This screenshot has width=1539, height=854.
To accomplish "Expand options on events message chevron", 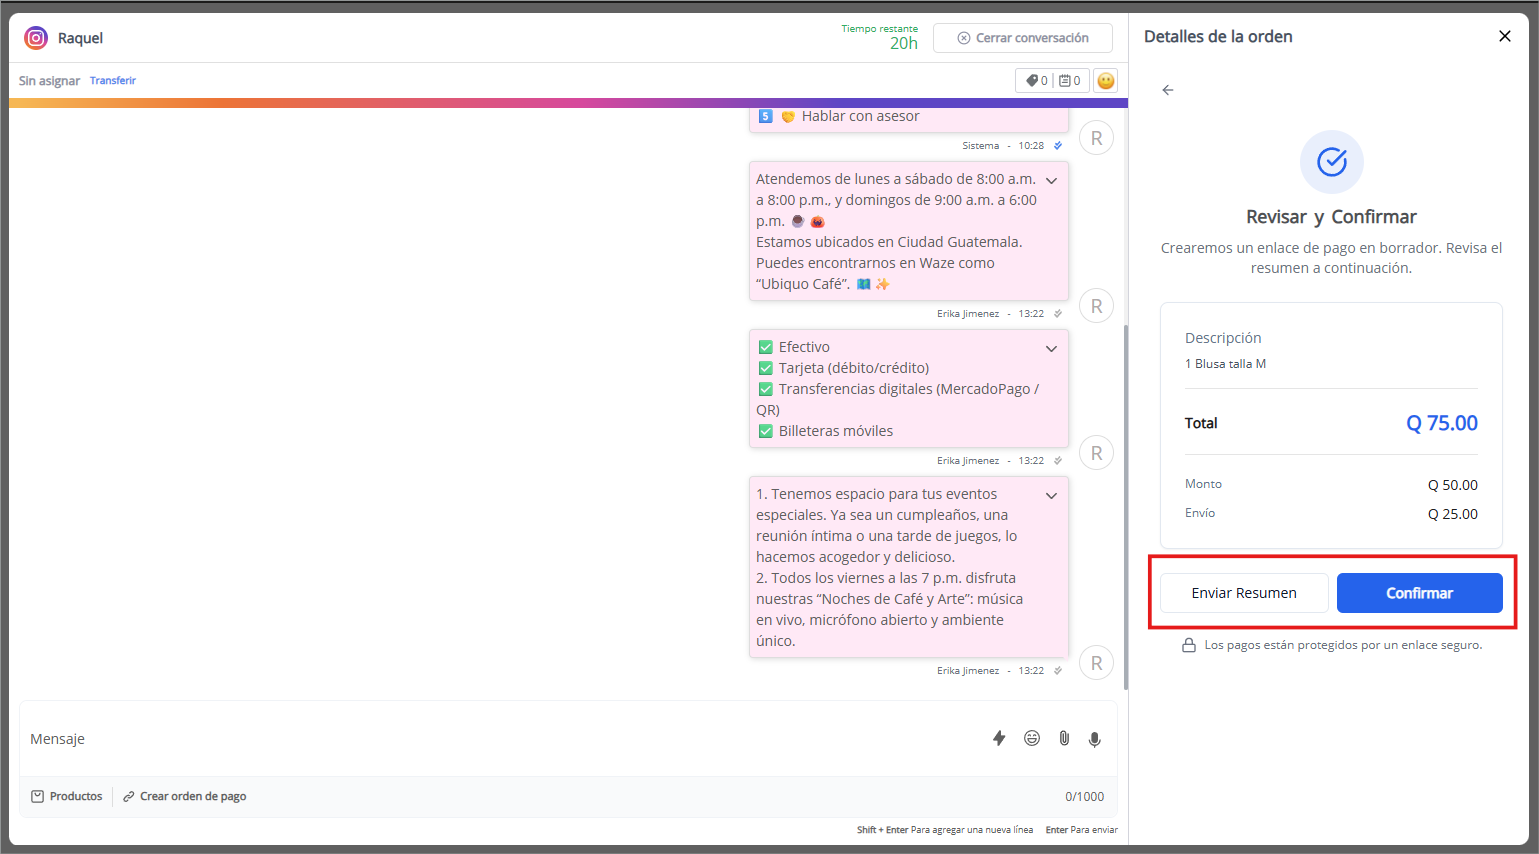I will 1051,496.
